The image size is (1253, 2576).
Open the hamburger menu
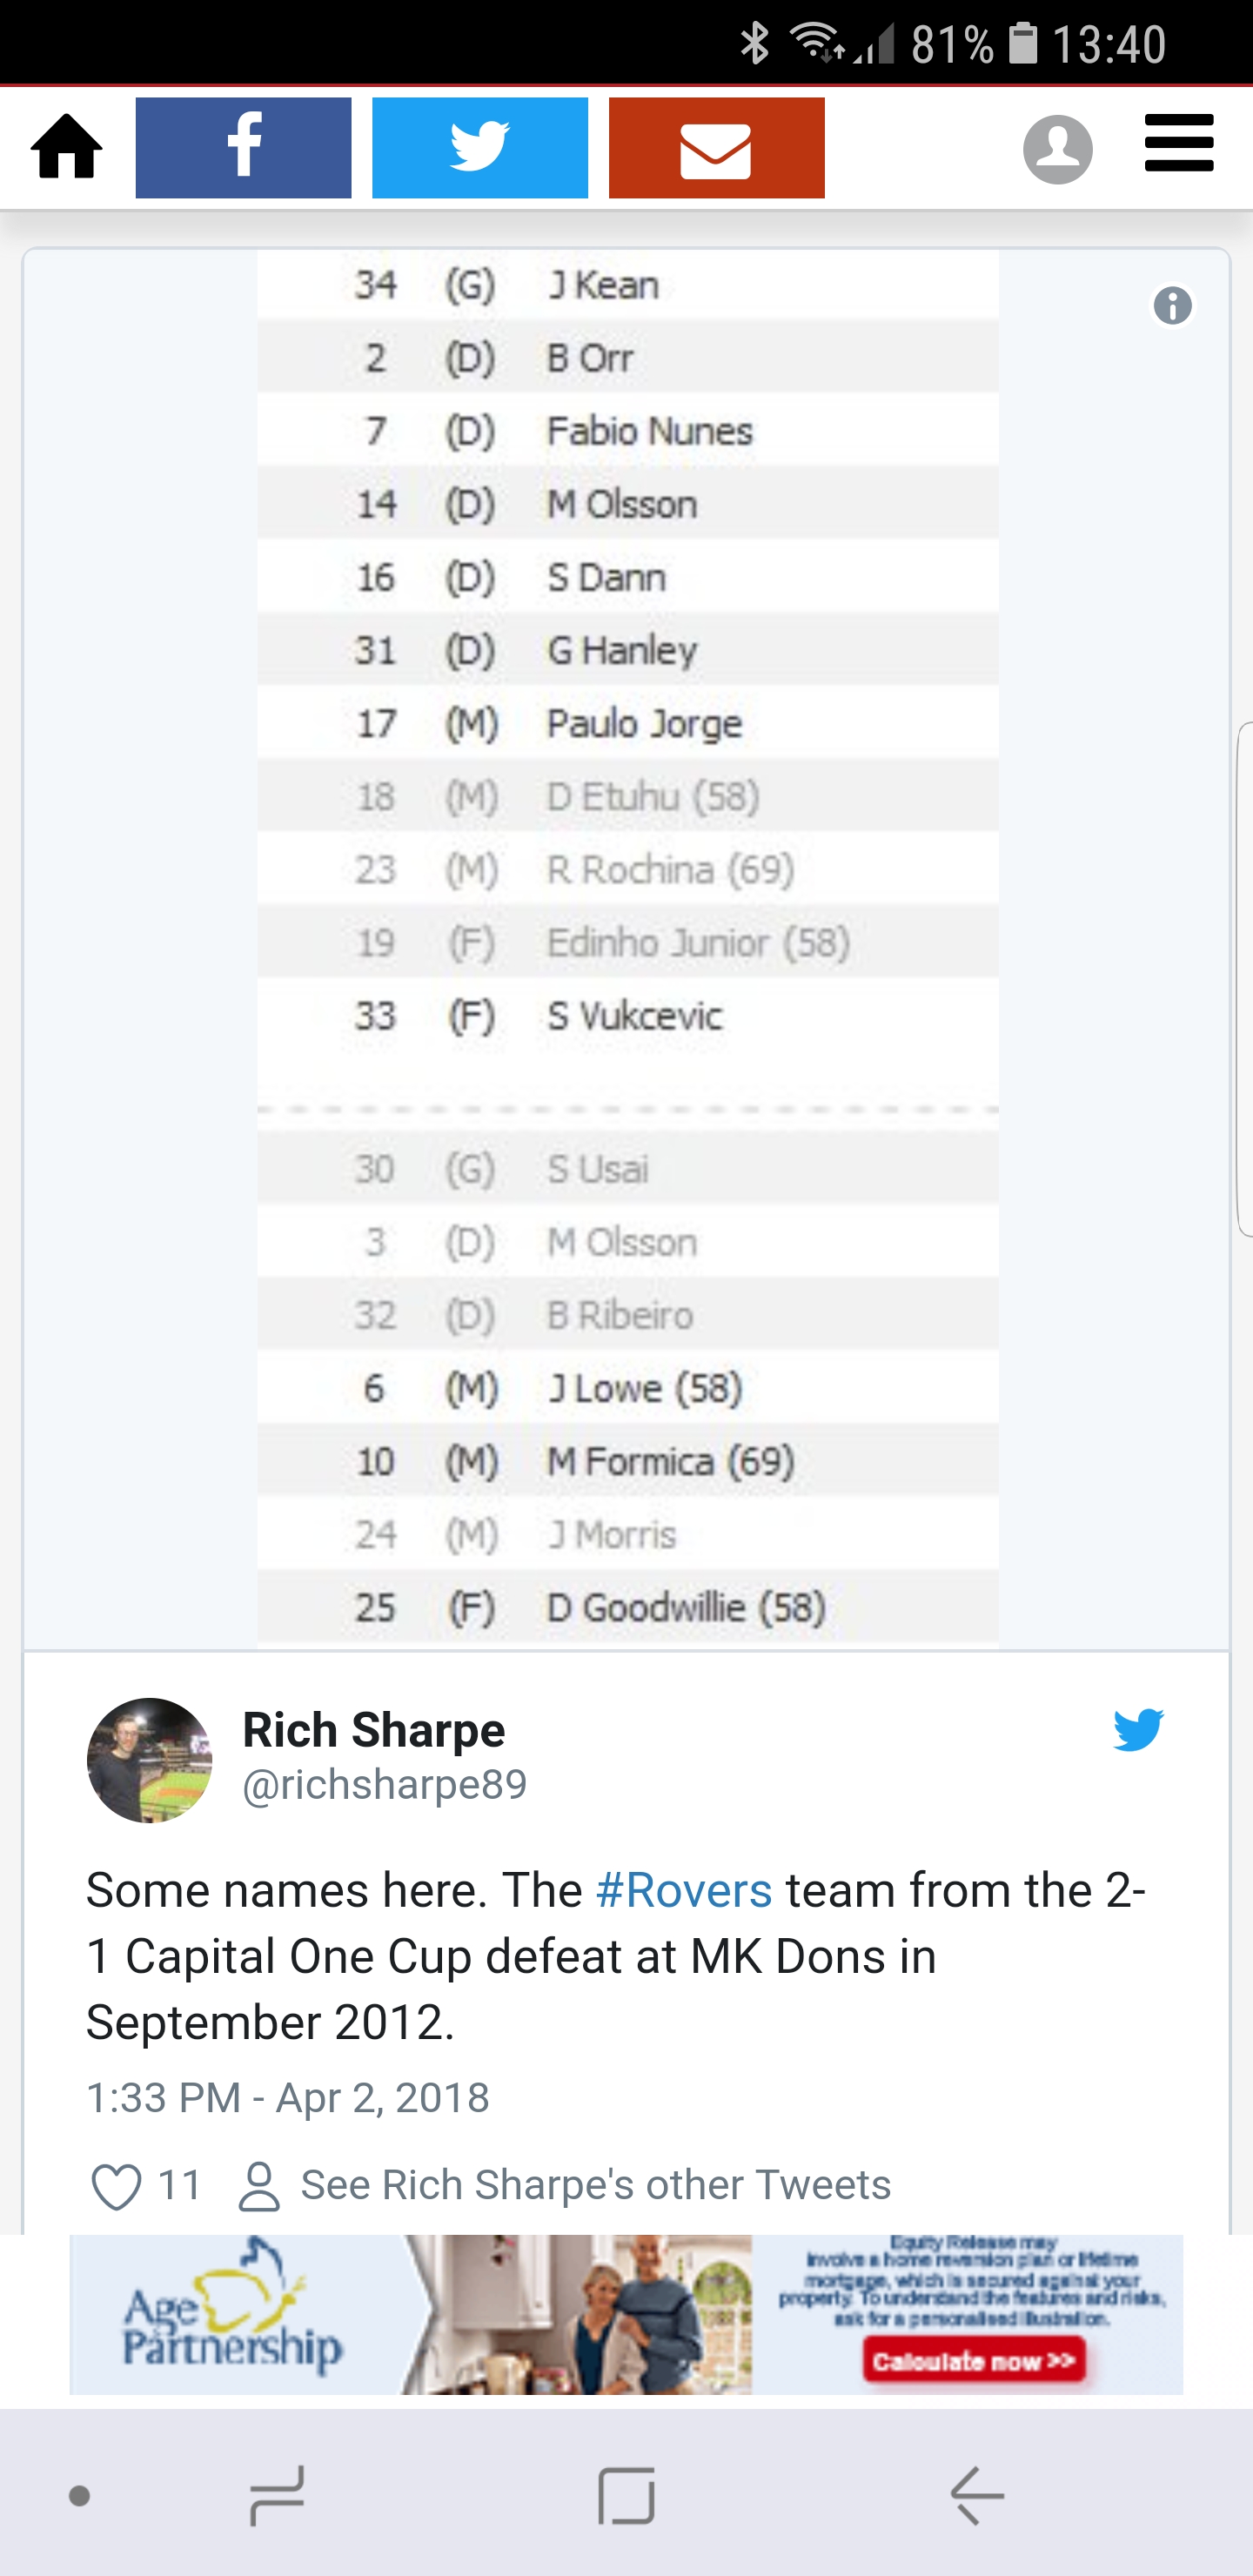click(1179, 143)
